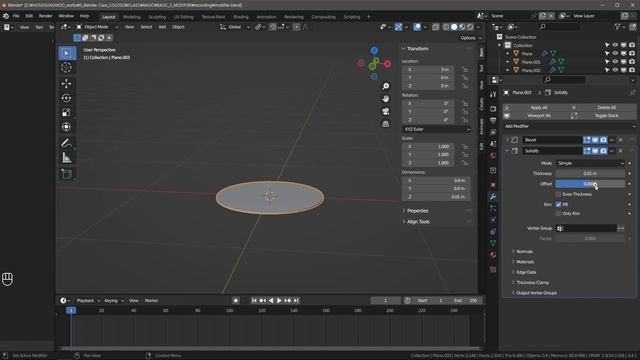Open the Modifier properties wrench tab

(493, 196)
